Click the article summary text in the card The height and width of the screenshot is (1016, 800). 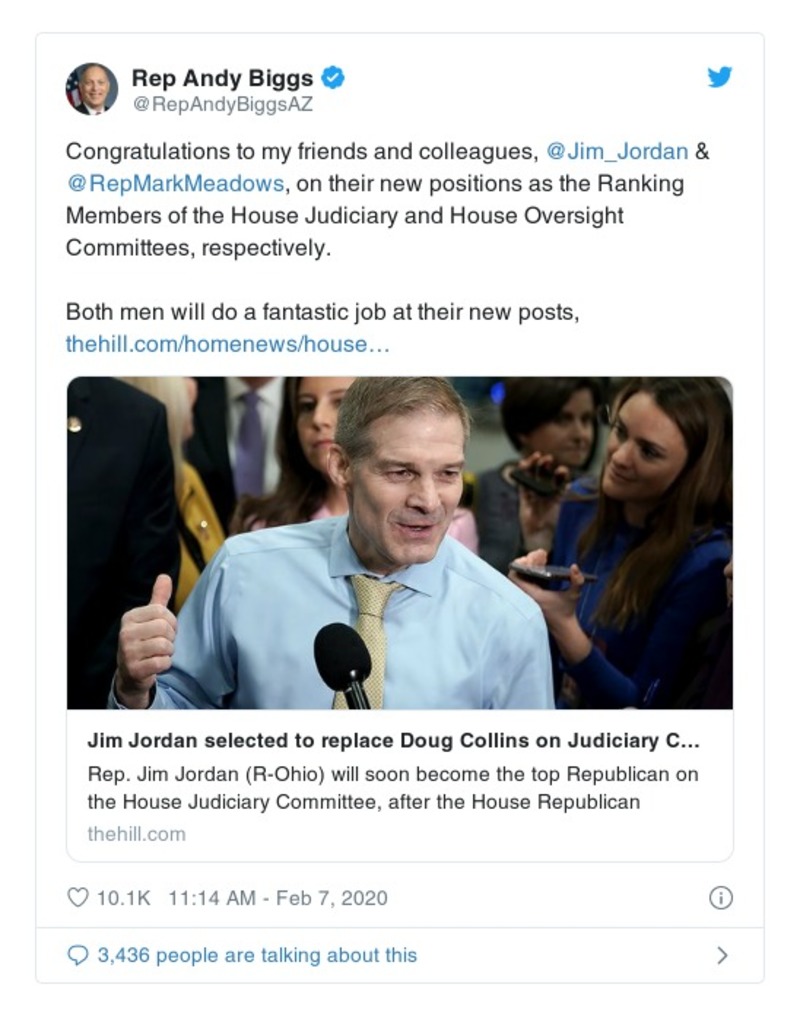pos(392,788)
